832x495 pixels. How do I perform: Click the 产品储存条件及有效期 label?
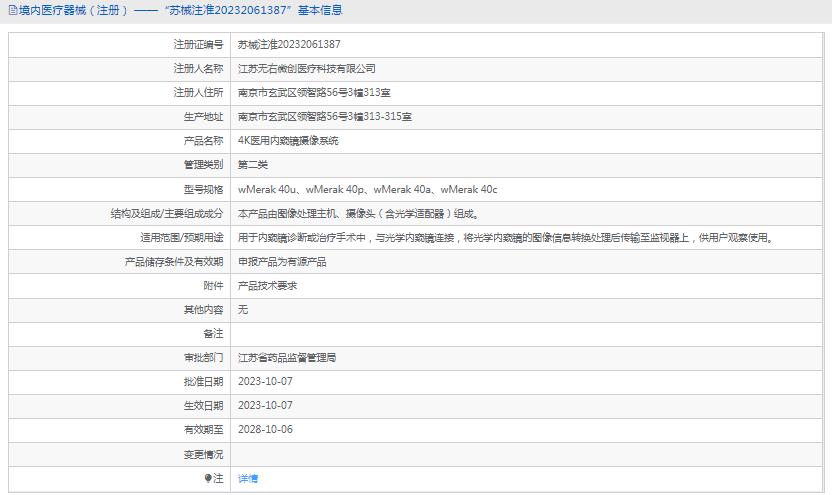point(174,262)
